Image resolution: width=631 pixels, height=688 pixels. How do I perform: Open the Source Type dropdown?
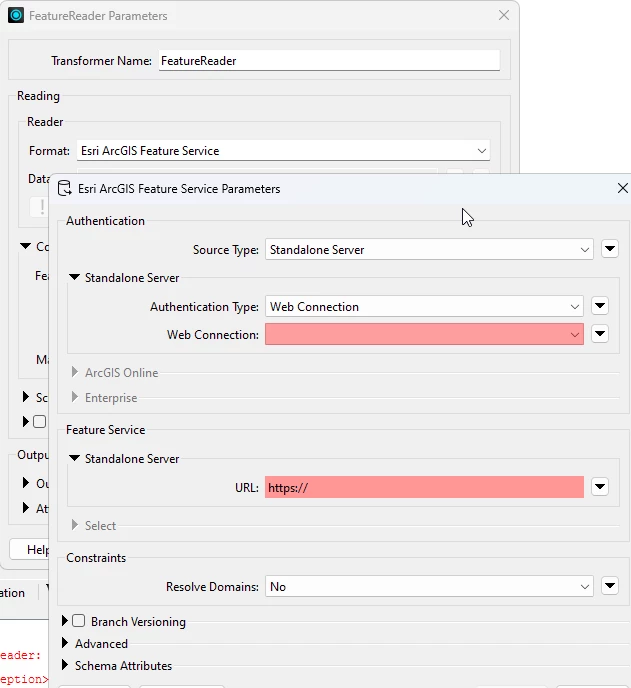pos(429,250)
